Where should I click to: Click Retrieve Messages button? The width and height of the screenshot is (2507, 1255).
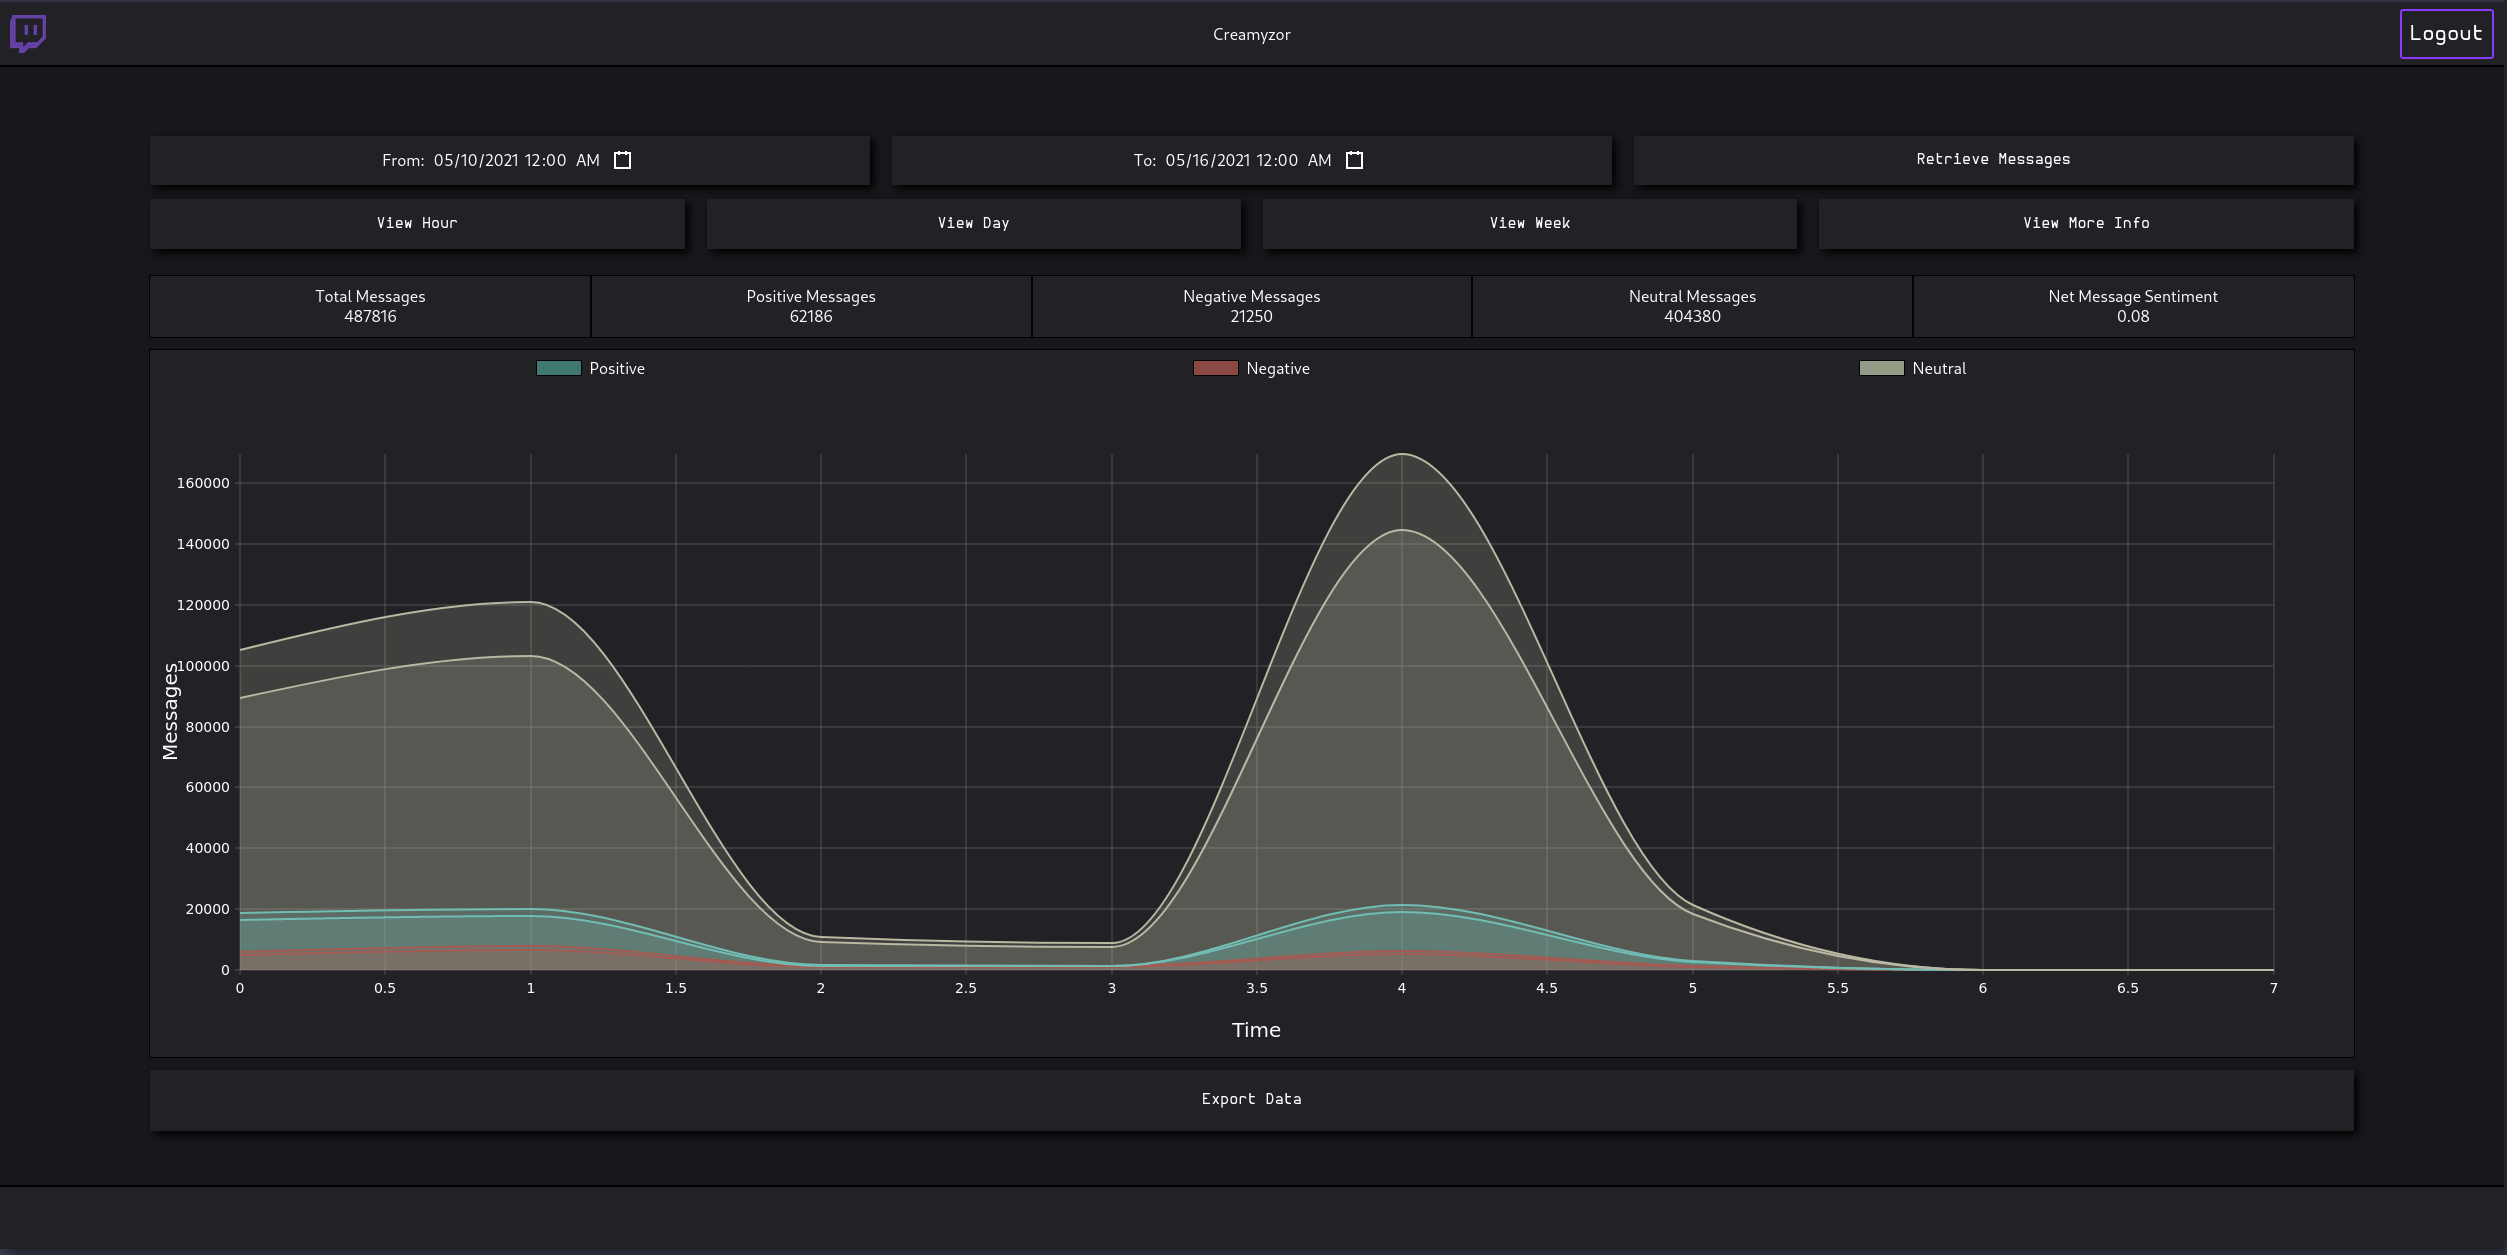(x=1993, y=160)
